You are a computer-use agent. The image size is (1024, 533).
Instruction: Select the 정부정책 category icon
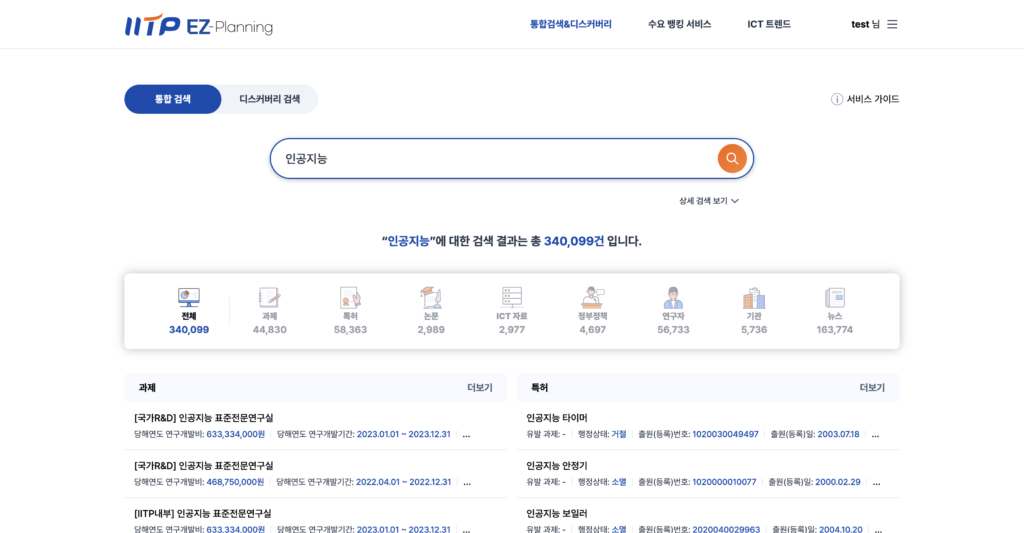coord(592,298)
